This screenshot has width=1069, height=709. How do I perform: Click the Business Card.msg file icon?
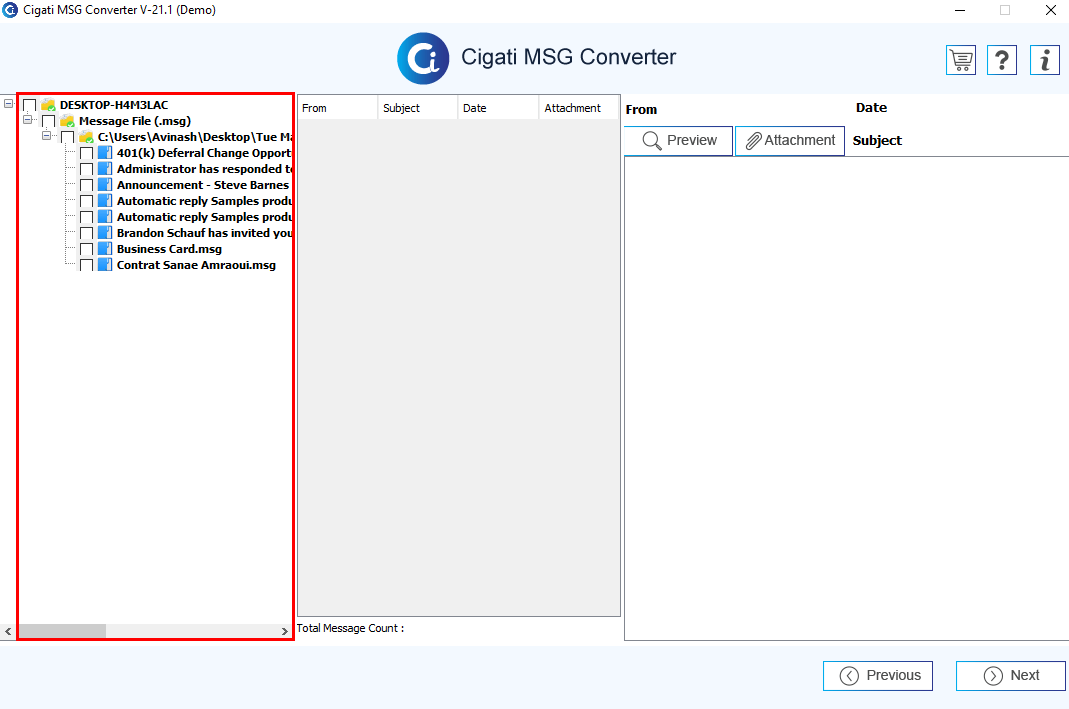105,249
